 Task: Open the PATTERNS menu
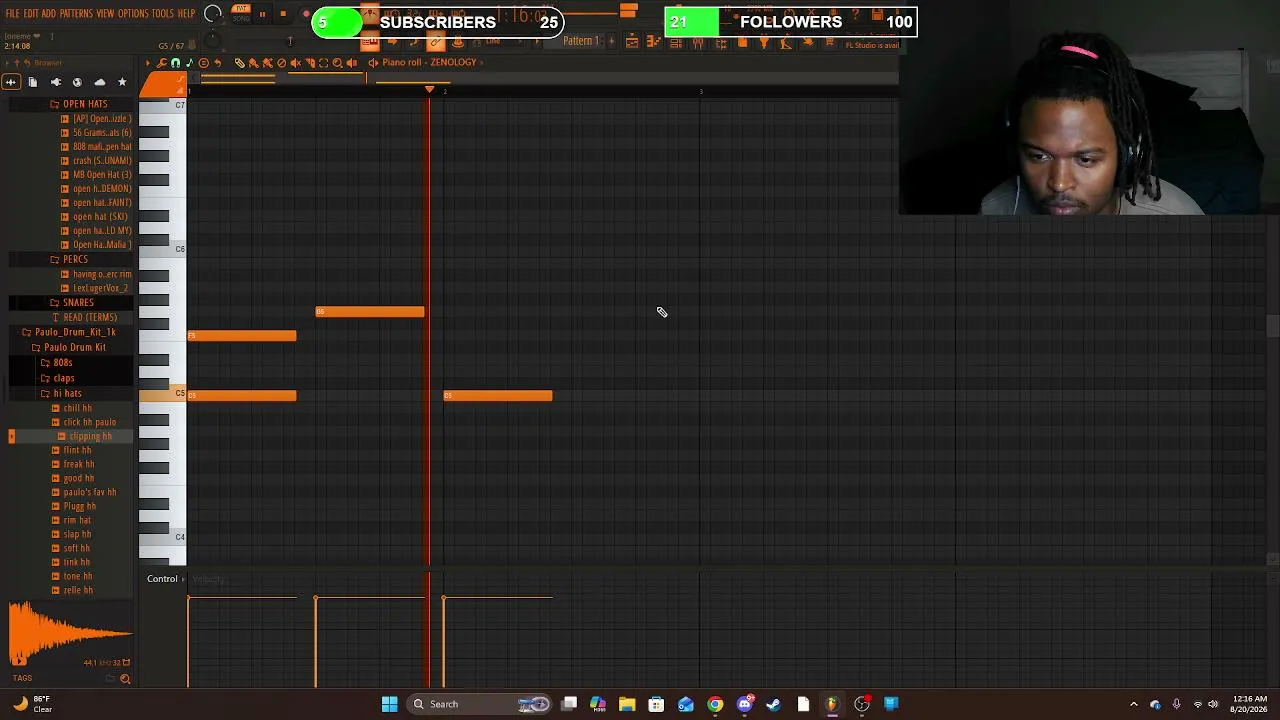[x=76, y=14]
